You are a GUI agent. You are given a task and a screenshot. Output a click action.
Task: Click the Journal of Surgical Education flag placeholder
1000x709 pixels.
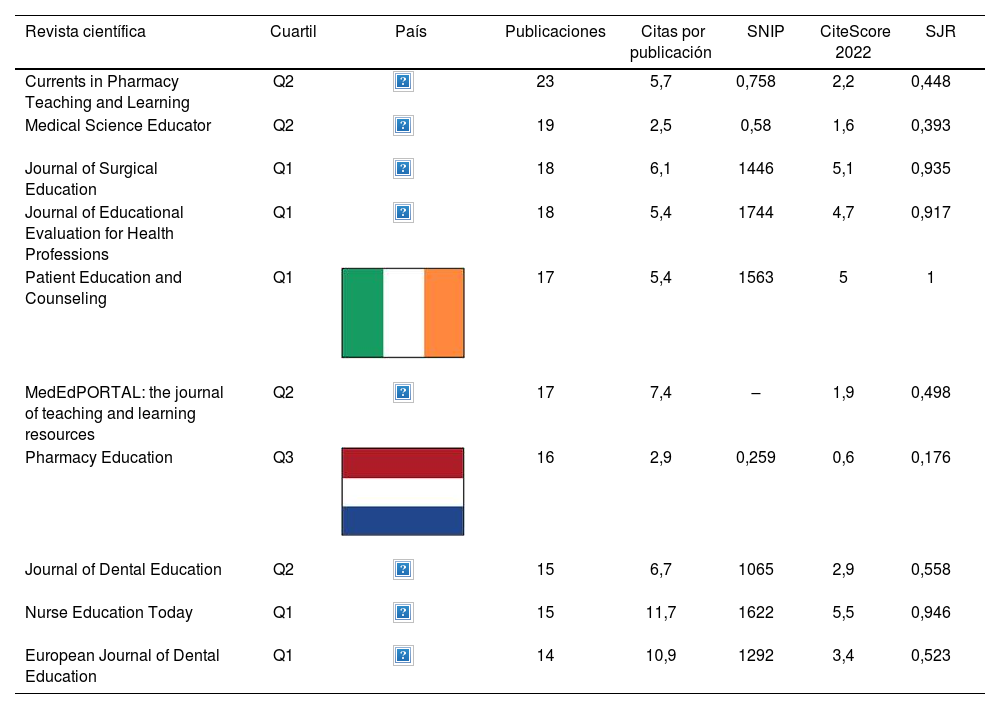403,169
